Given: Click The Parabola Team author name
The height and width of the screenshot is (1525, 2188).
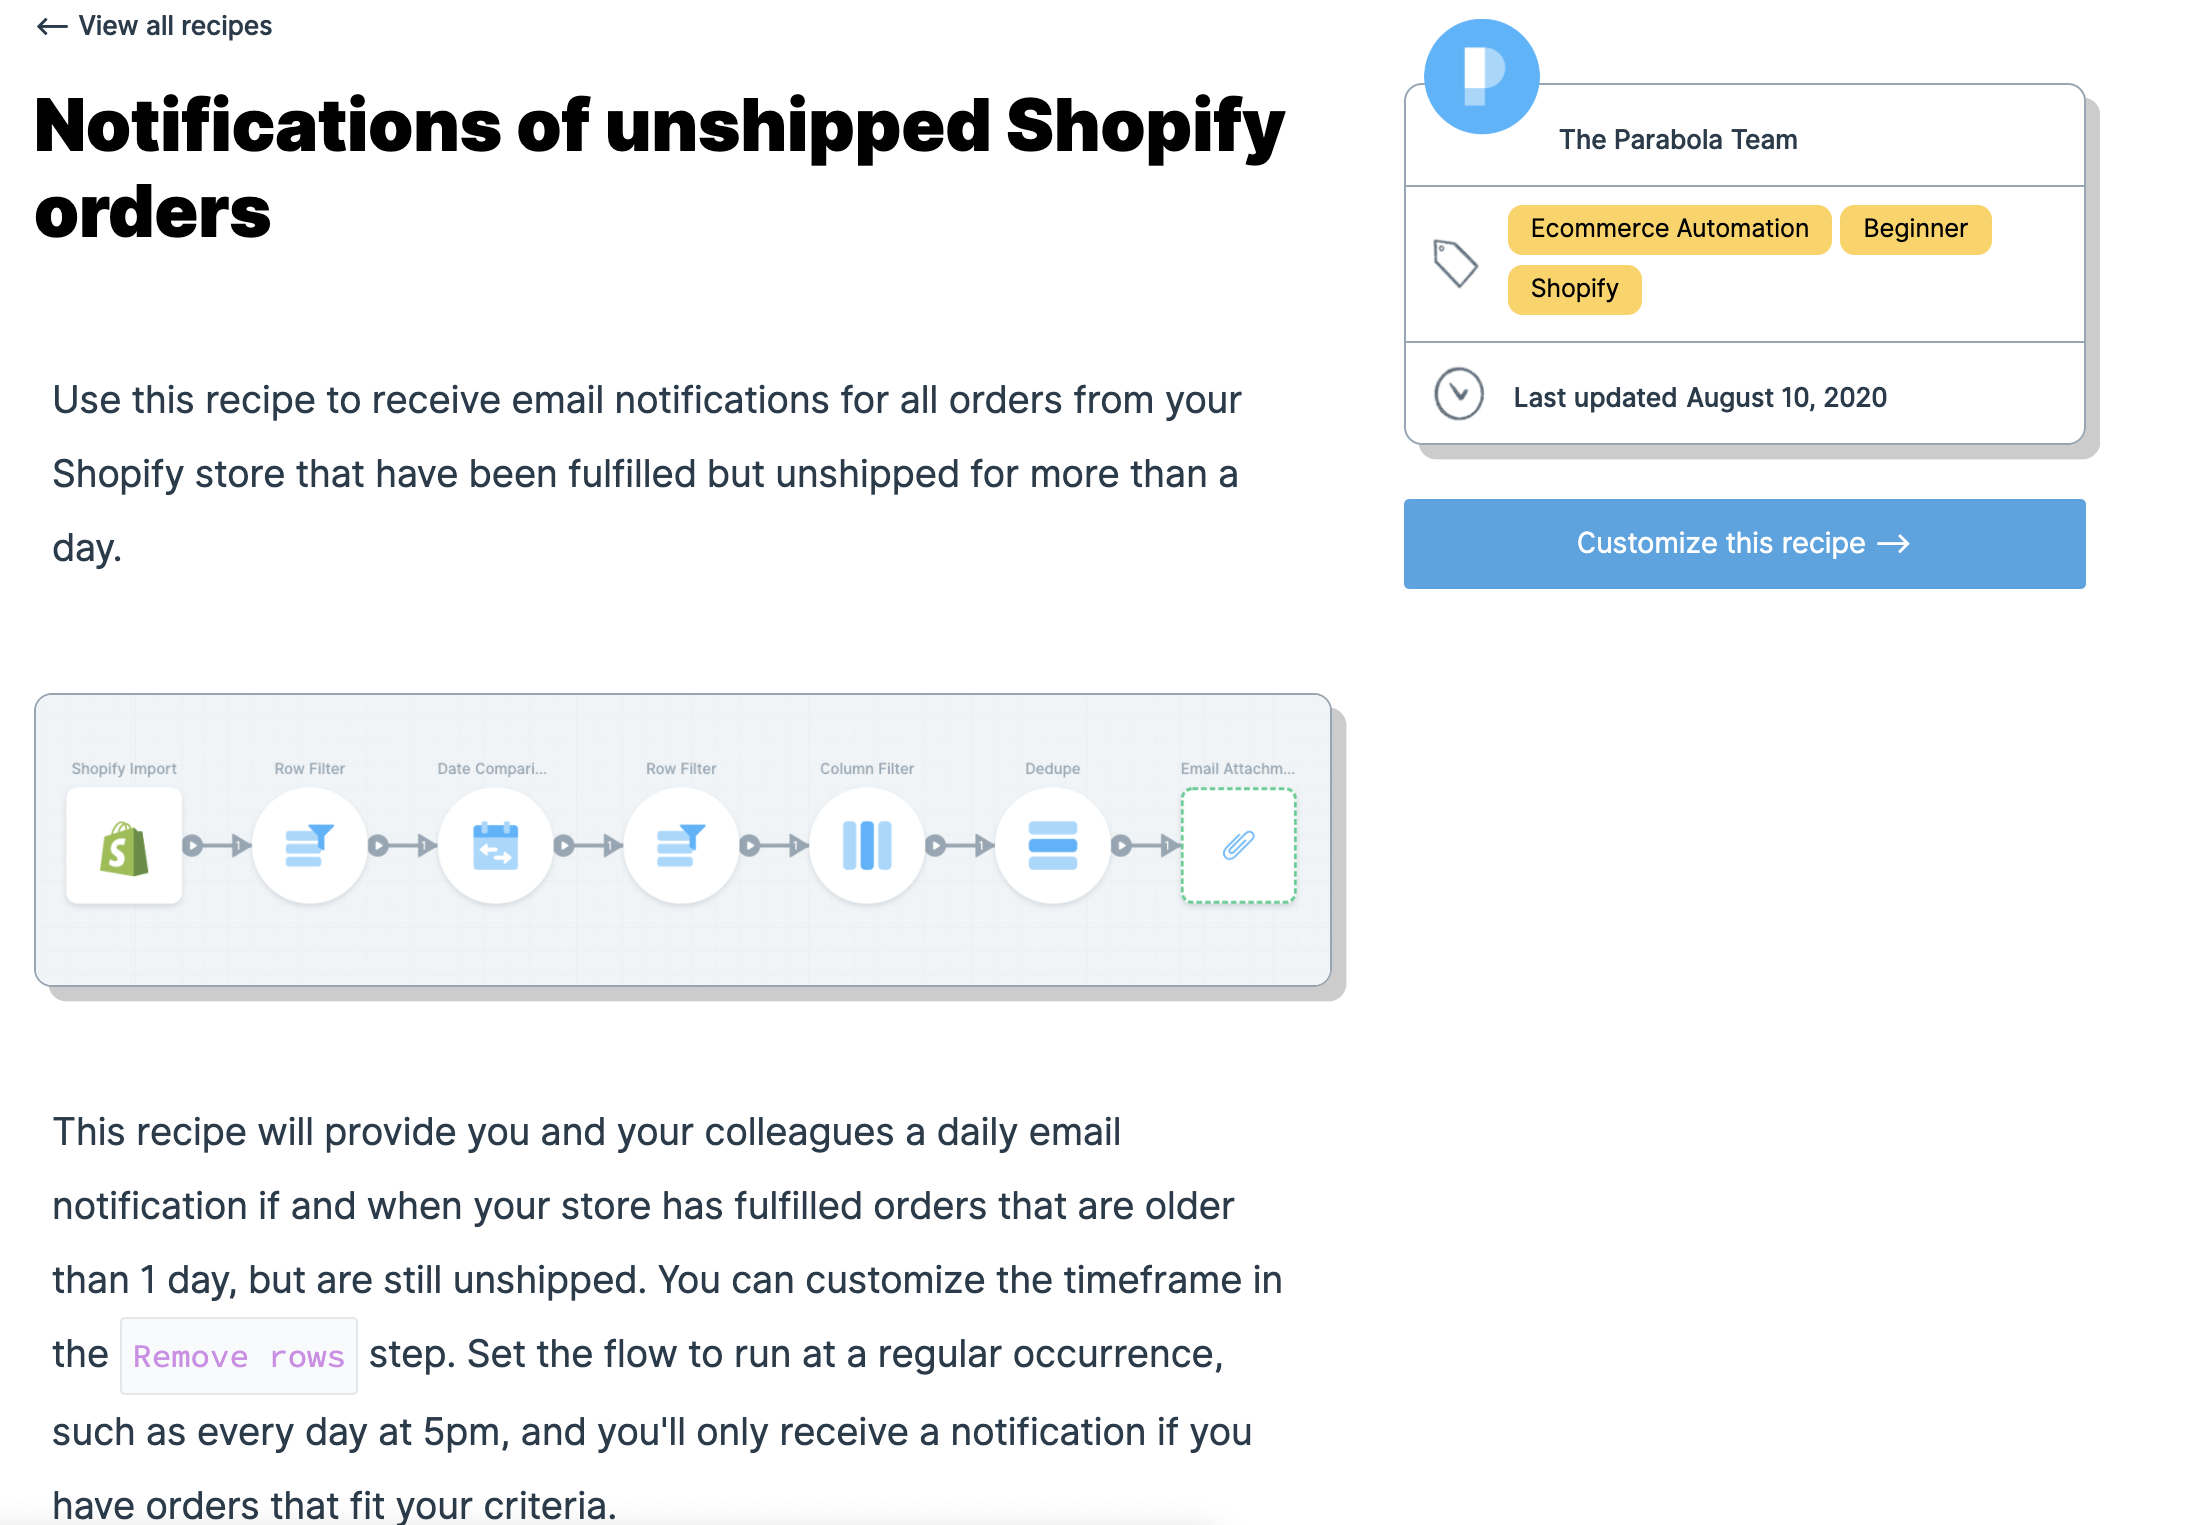Looking at the screenshot, I should (x=1678, y=140).
